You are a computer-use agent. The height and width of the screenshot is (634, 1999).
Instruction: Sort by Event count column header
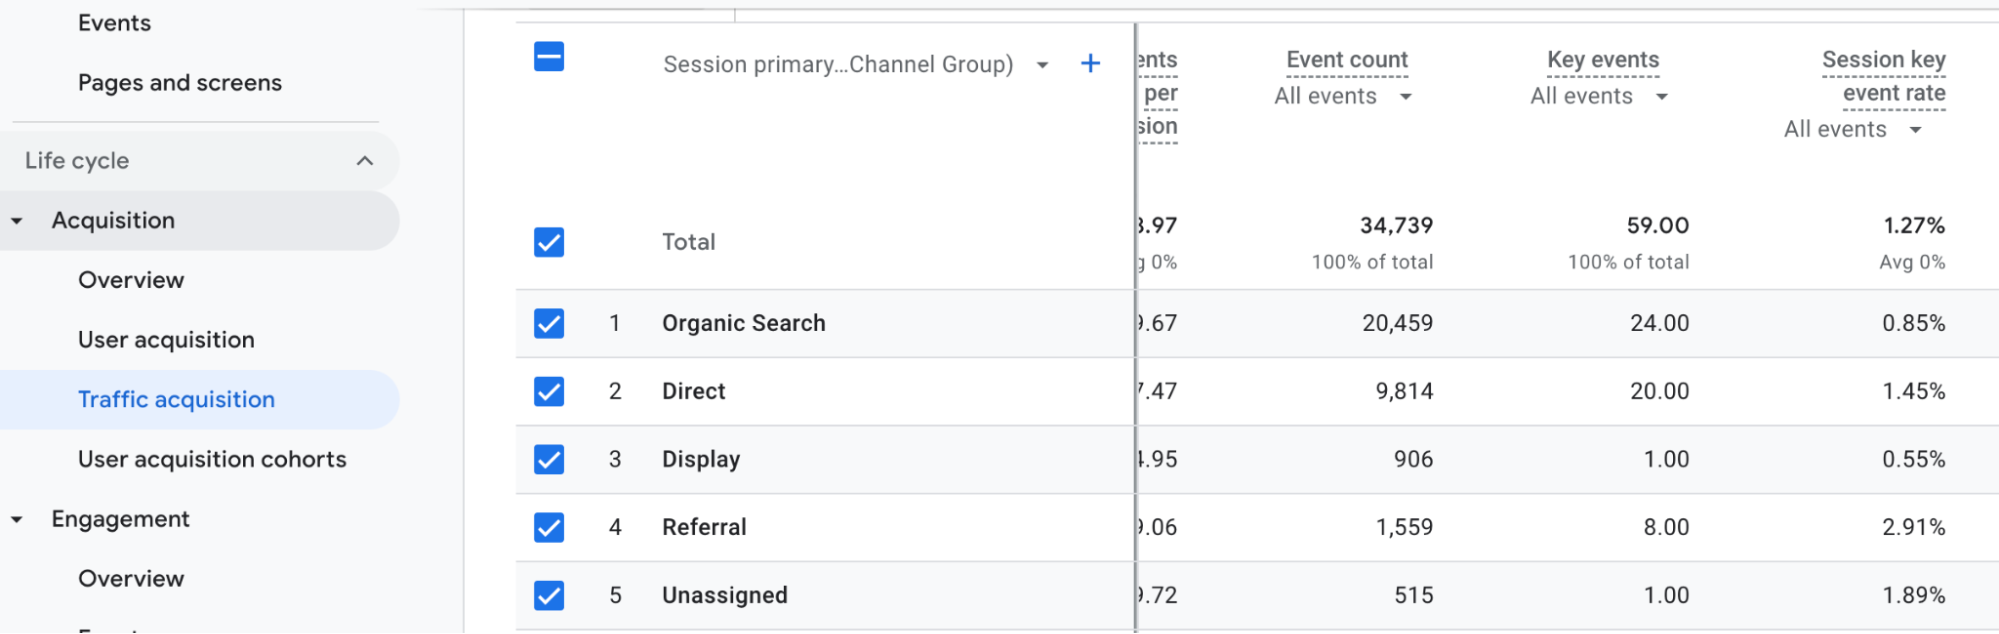click(x=1346, y=60)
